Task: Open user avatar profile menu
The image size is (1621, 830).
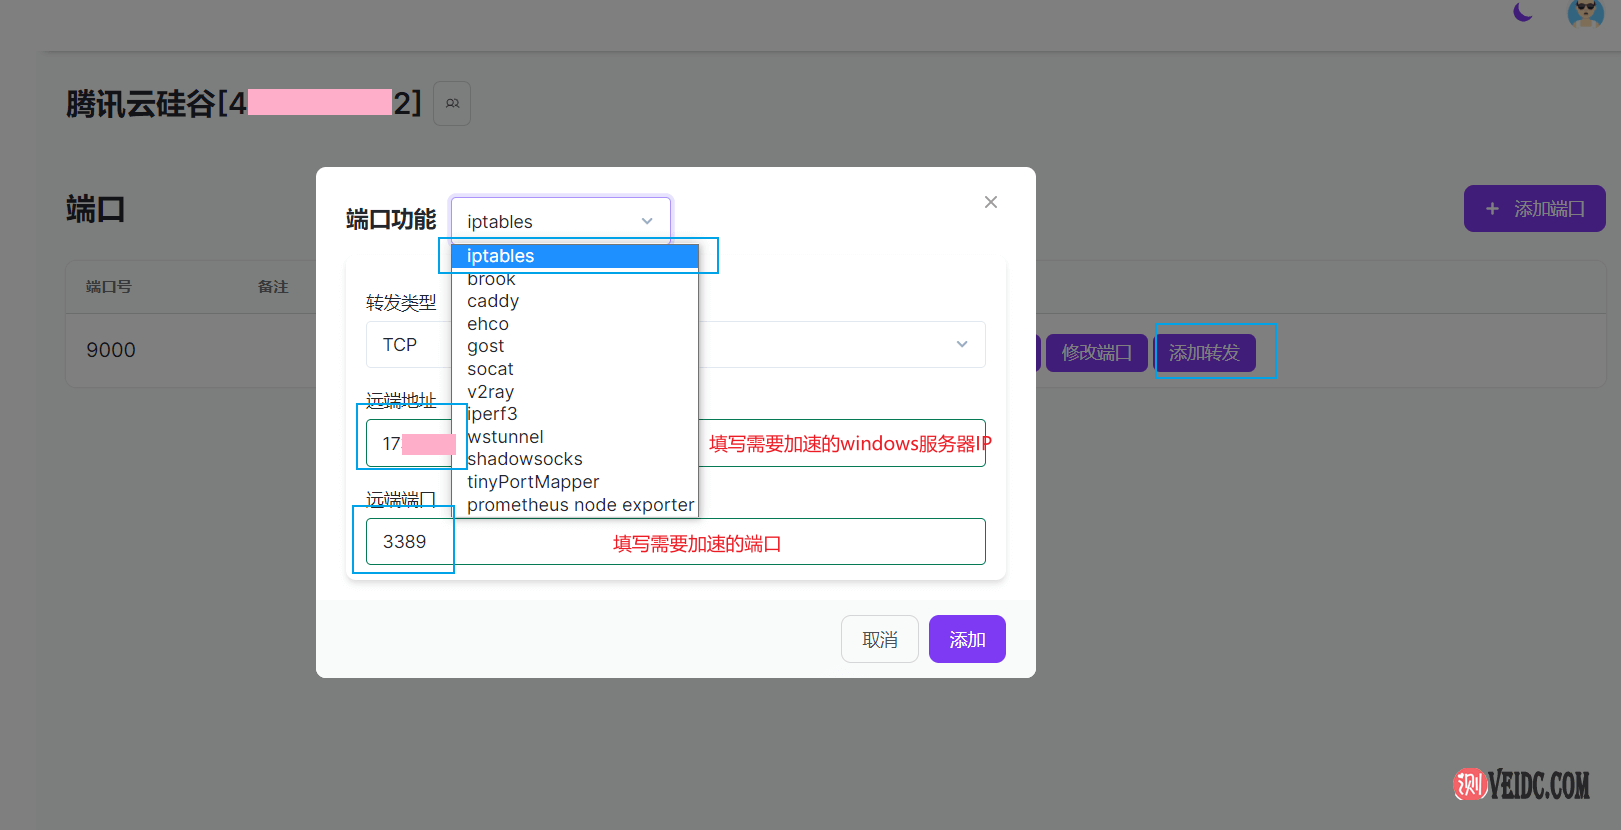Action: pos(1585,13)
